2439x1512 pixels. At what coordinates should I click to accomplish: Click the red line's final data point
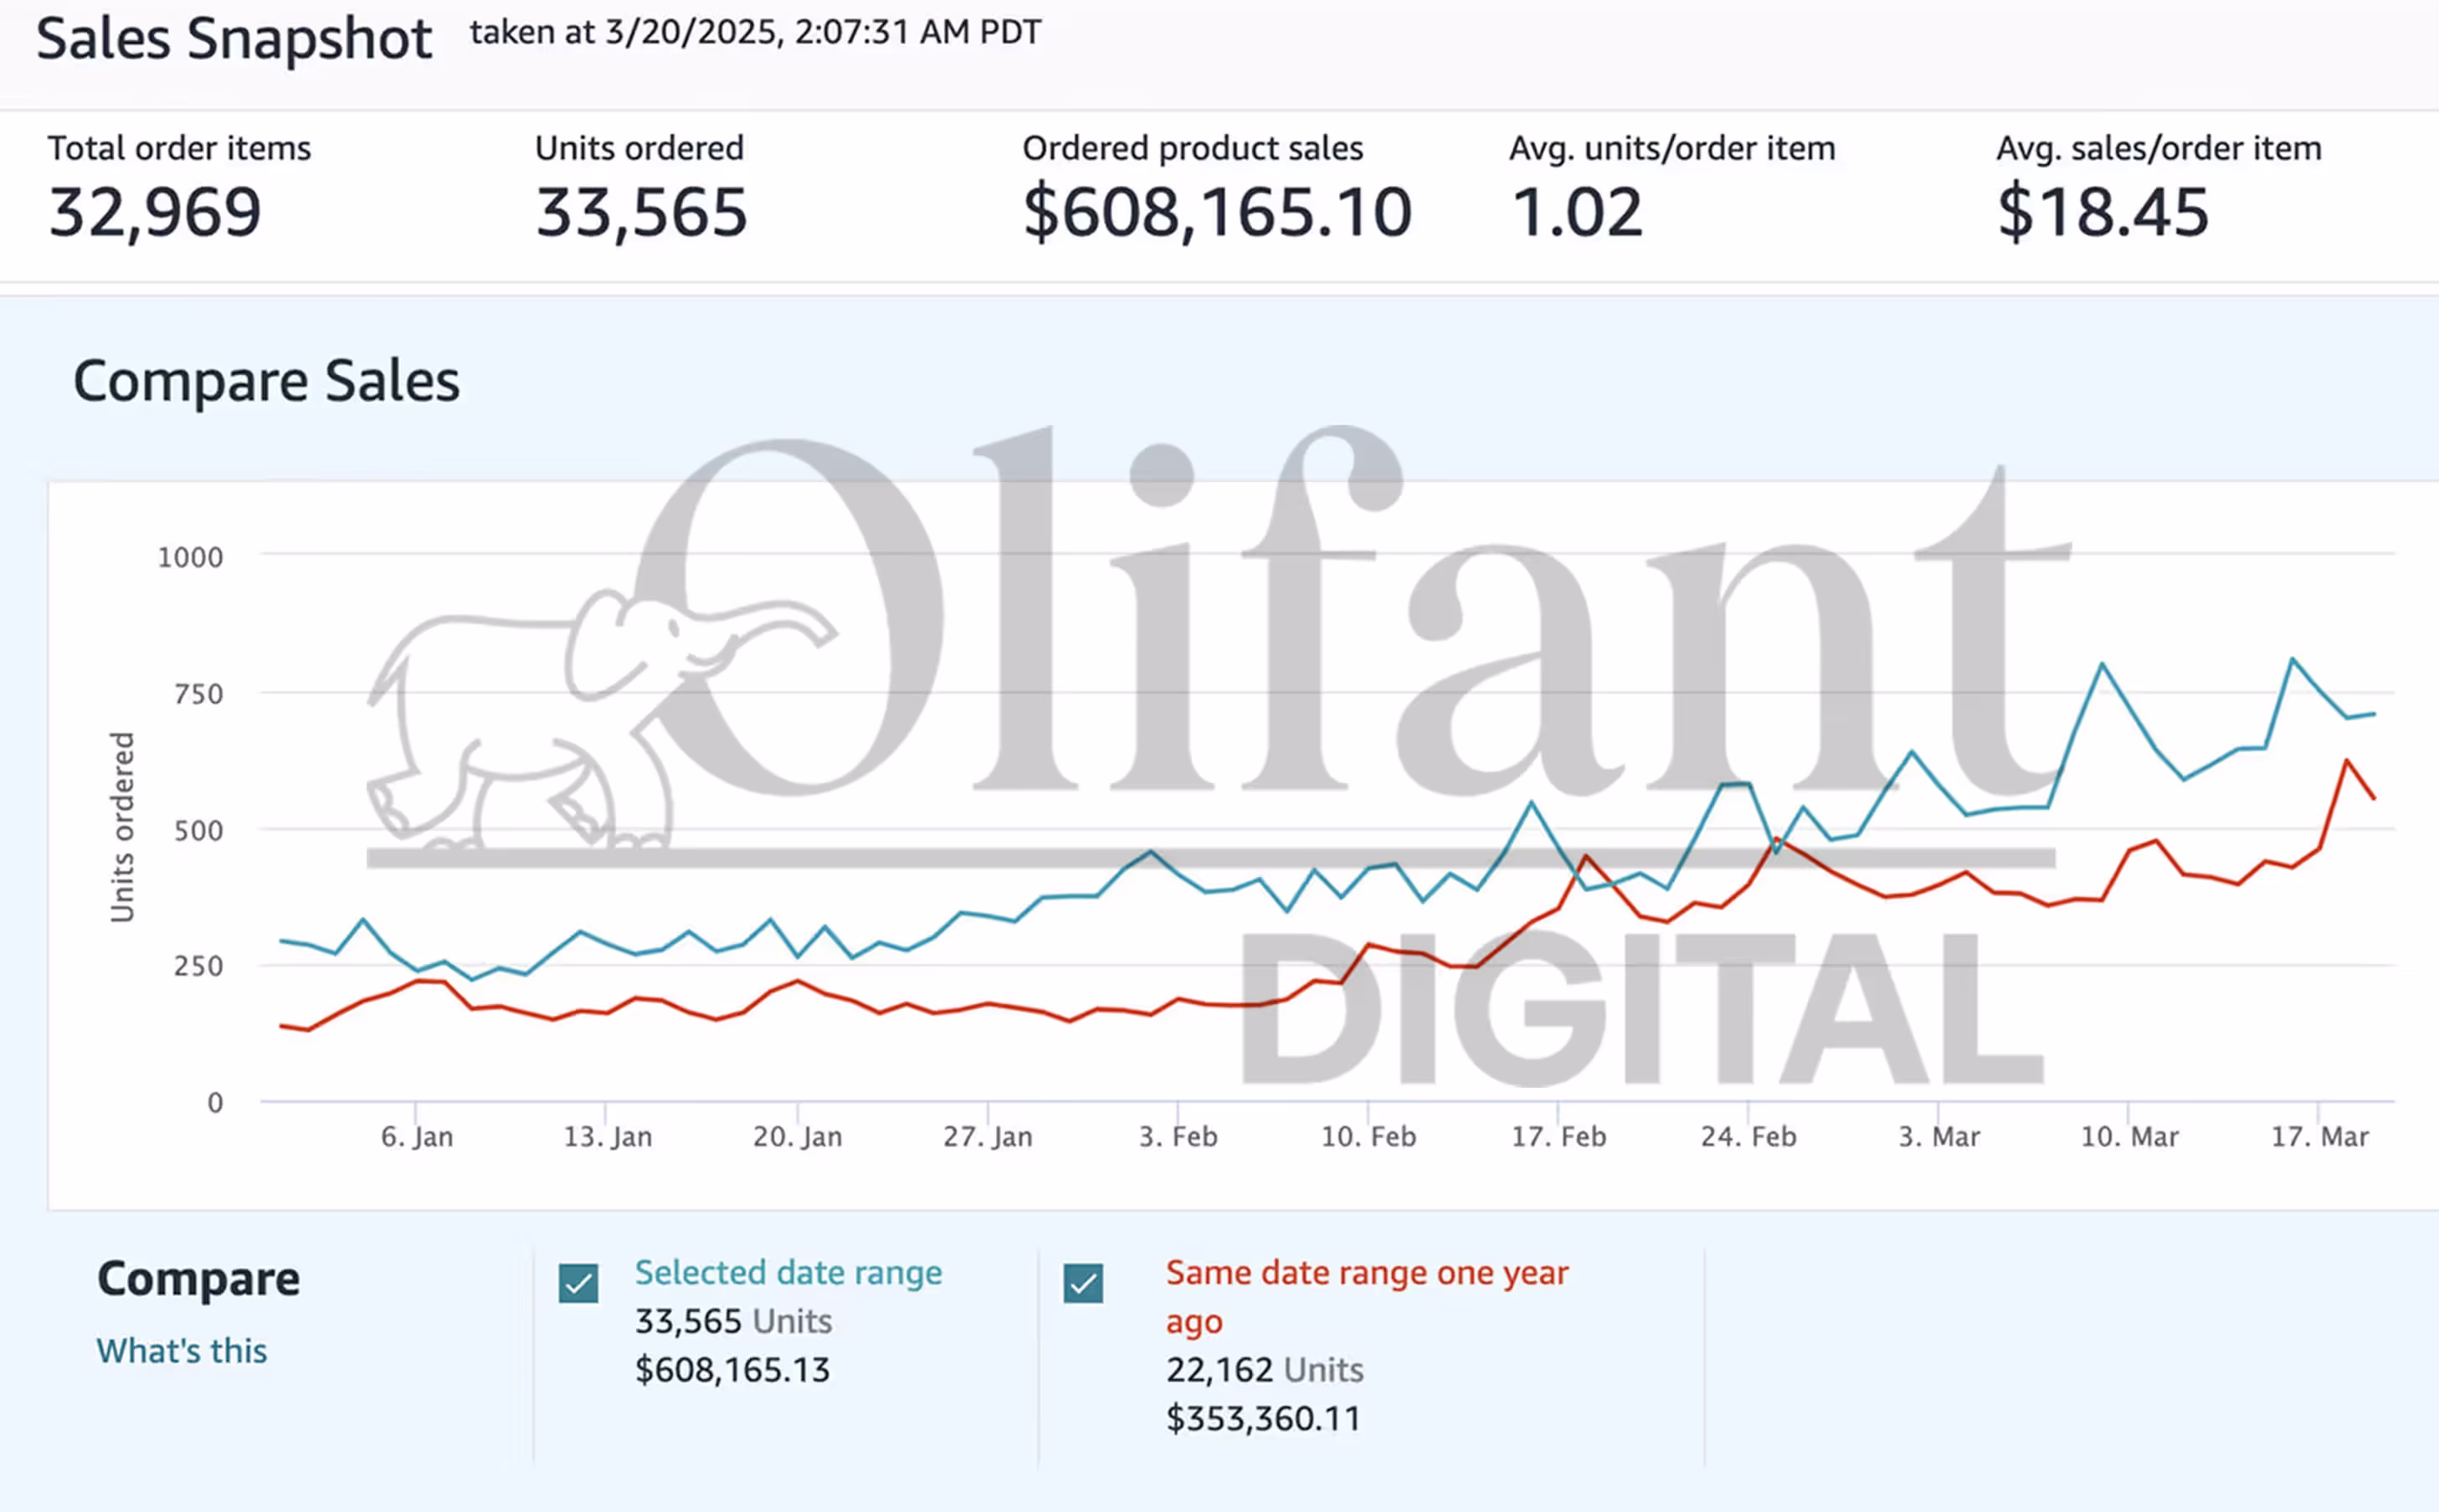click(2374, 798)
